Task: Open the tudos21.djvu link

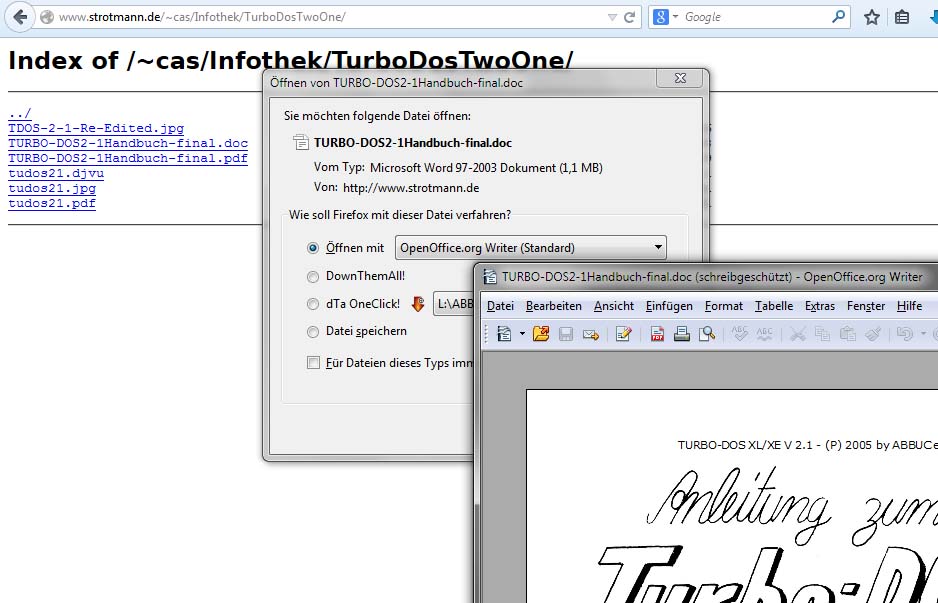Action: (56, 173)
